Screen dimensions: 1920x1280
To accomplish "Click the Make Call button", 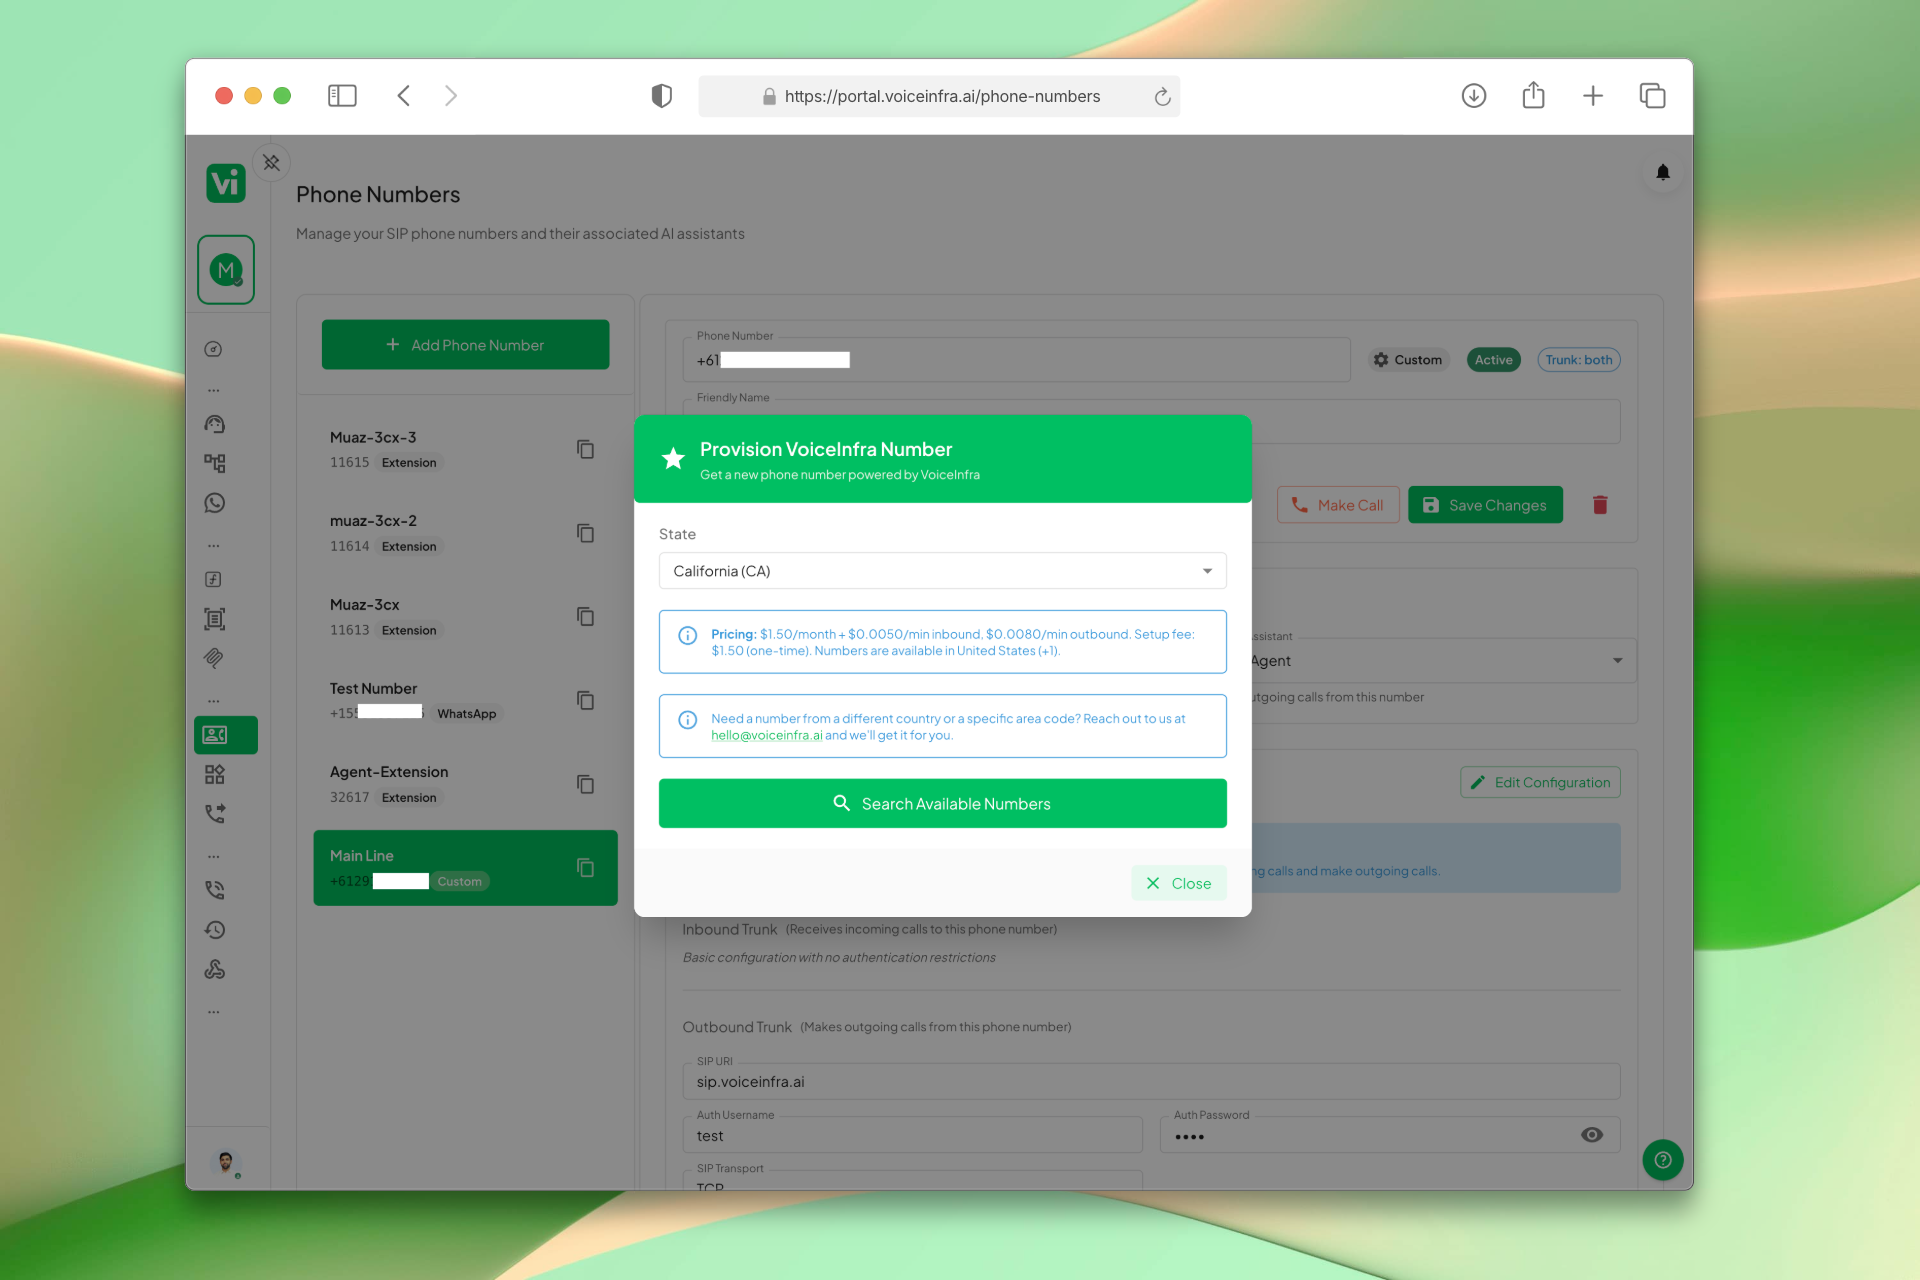I will (1338, 505).
